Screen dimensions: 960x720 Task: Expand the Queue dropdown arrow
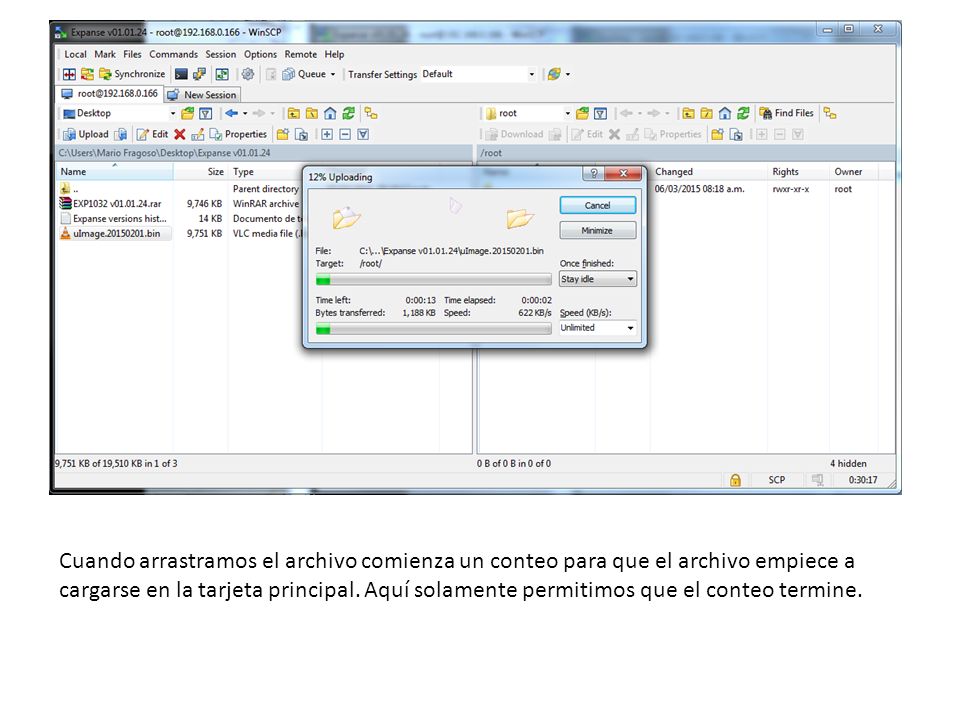333,75
